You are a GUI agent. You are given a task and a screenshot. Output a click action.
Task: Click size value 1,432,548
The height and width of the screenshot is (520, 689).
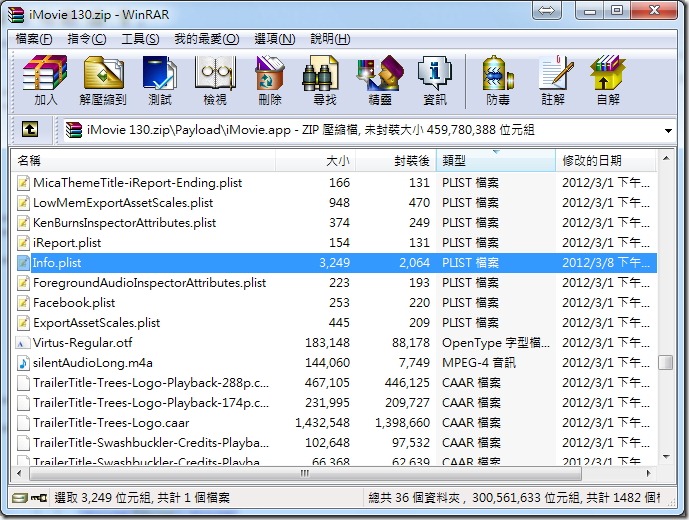point(322,423)
